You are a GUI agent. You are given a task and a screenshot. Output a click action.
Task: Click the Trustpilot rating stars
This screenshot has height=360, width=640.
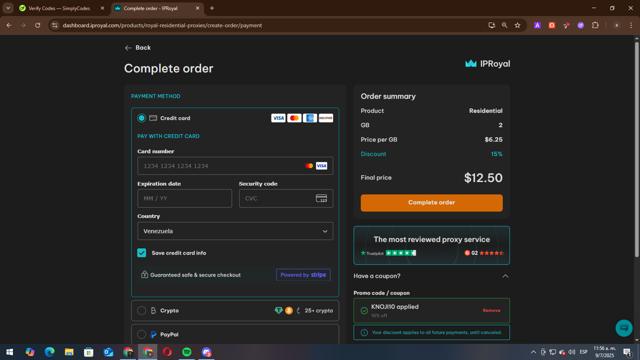click(401, 253)
